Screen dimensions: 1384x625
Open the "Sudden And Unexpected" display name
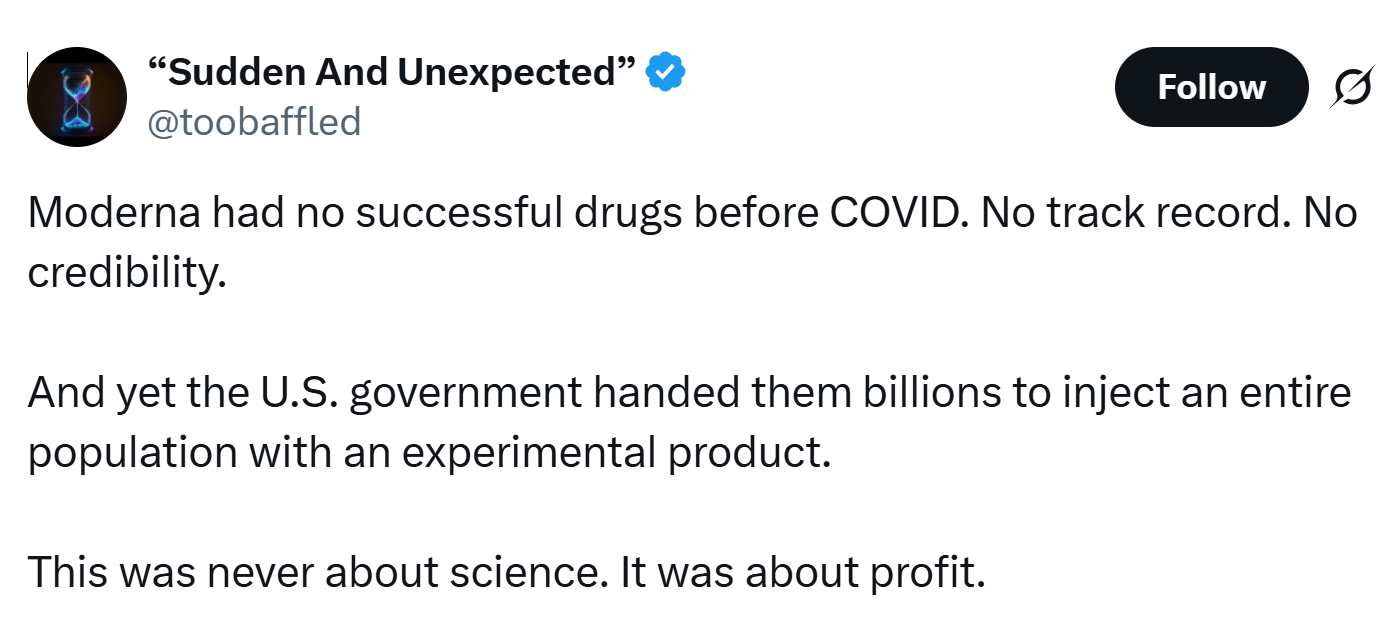coord(391,72)
